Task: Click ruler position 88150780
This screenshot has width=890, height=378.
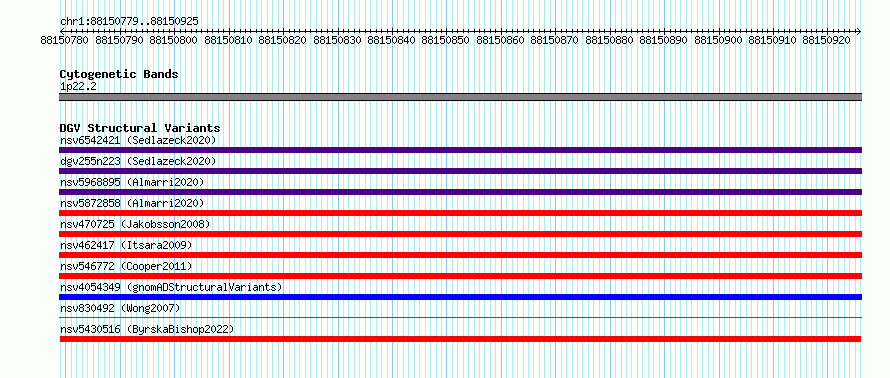Action: pos(64,40)
